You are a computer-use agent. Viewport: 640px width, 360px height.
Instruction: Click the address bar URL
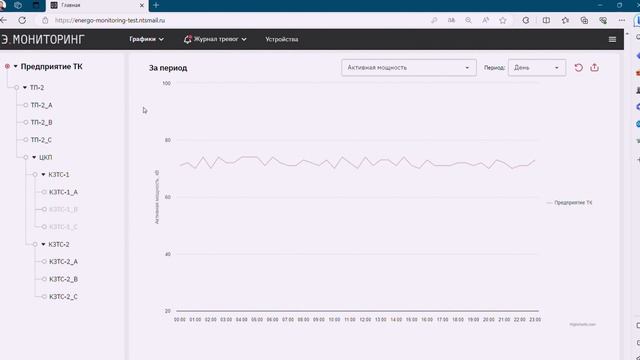tap(110, 20)
